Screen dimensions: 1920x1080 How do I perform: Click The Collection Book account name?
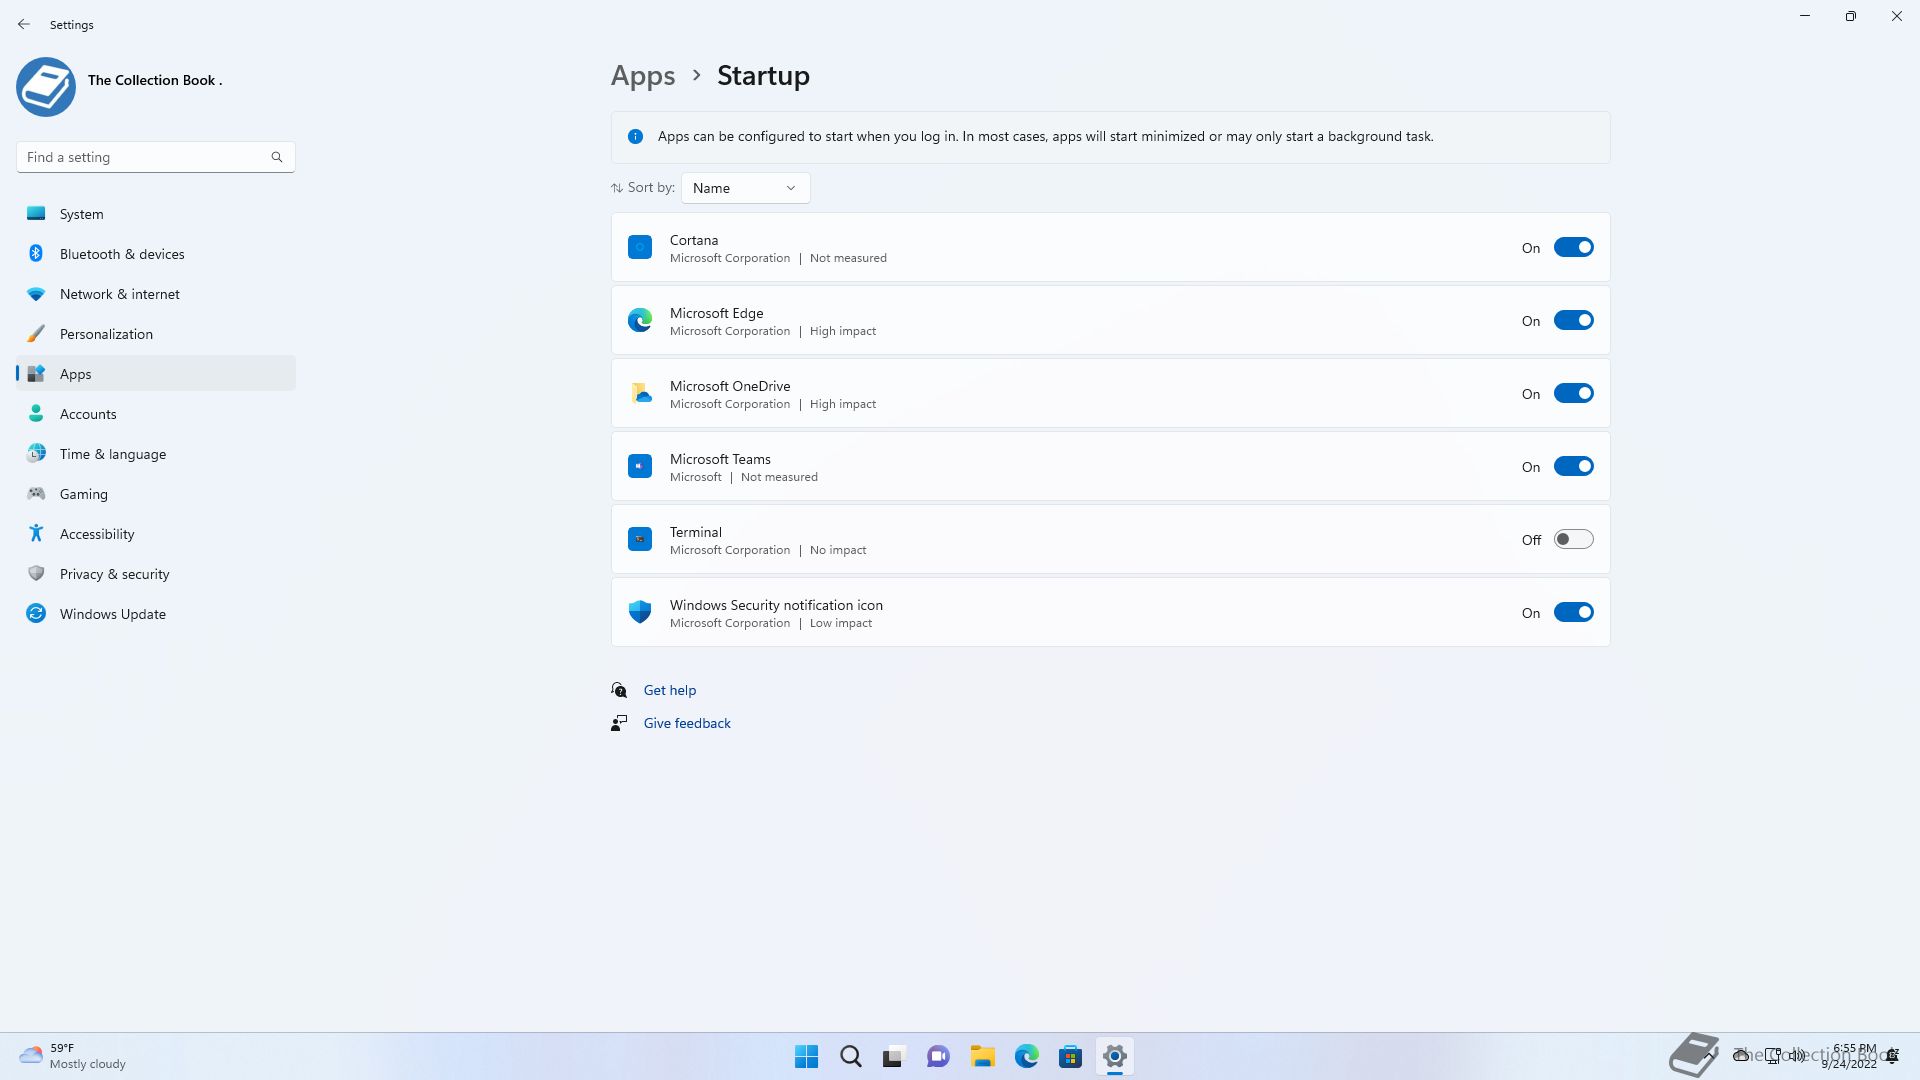point(155,80)
